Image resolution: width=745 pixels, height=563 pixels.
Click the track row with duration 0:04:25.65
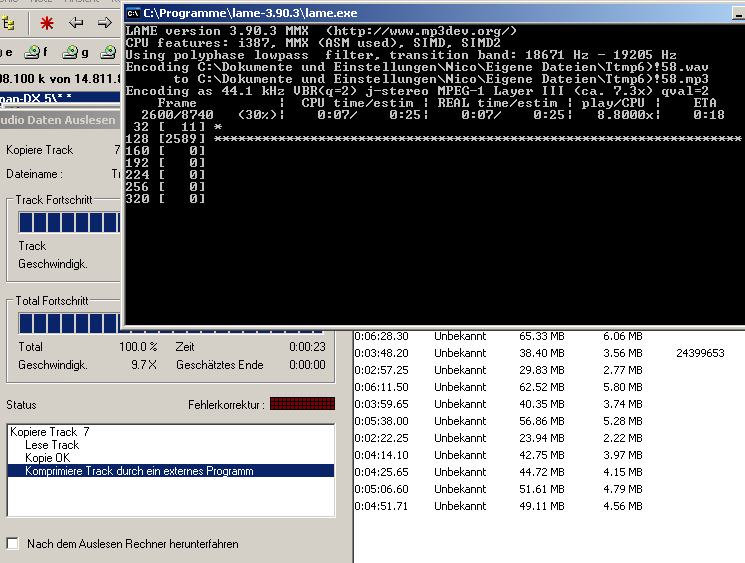coord(549,472)
